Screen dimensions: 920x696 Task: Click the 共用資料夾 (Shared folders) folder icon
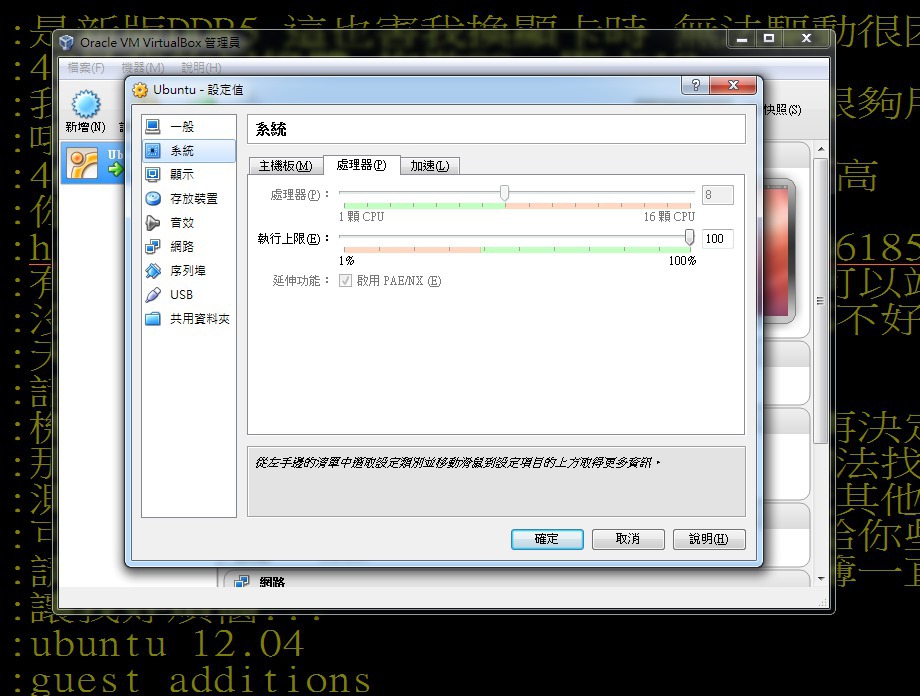click(x=153, y=319)
